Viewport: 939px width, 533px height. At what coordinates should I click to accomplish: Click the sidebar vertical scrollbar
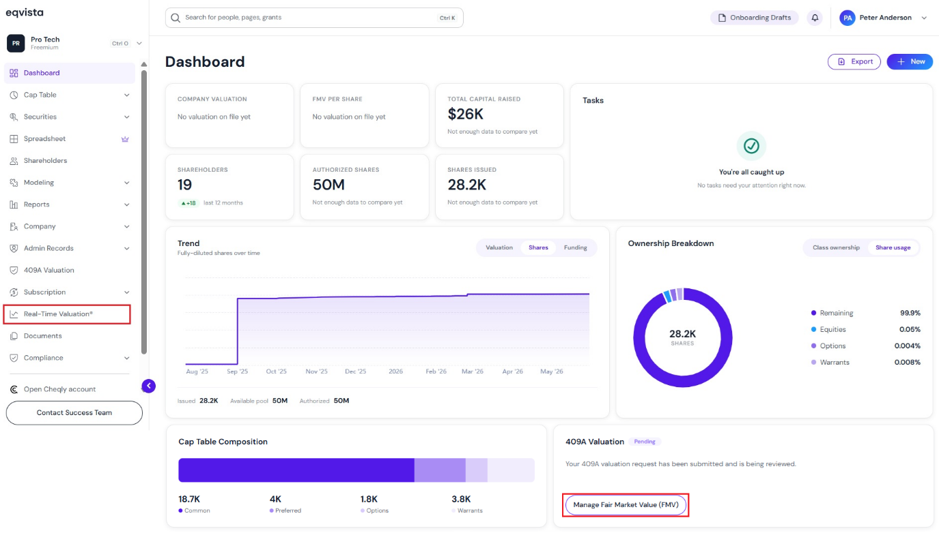[144, 212]
